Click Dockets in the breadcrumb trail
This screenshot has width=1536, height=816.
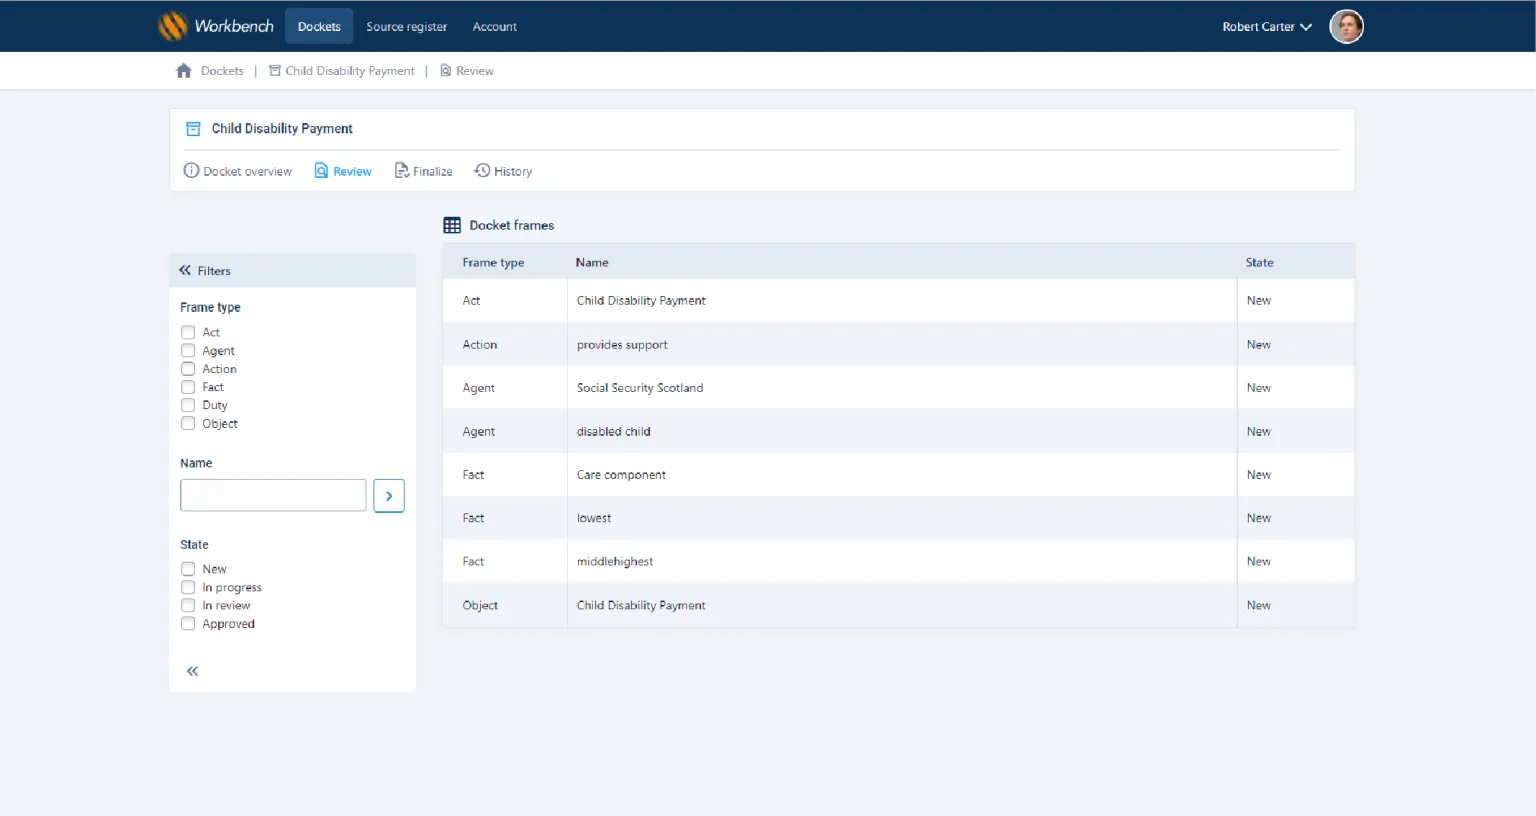(x=222, y=70)
